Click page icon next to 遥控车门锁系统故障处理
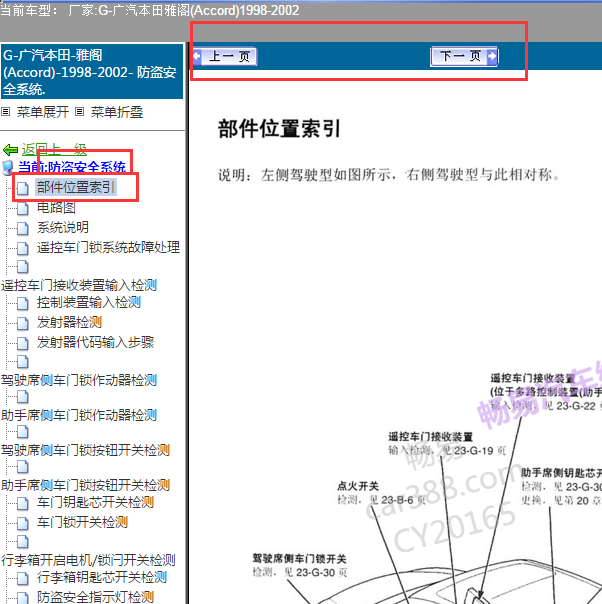The height and width of the screenshot is (604, 602). point(23,248)
